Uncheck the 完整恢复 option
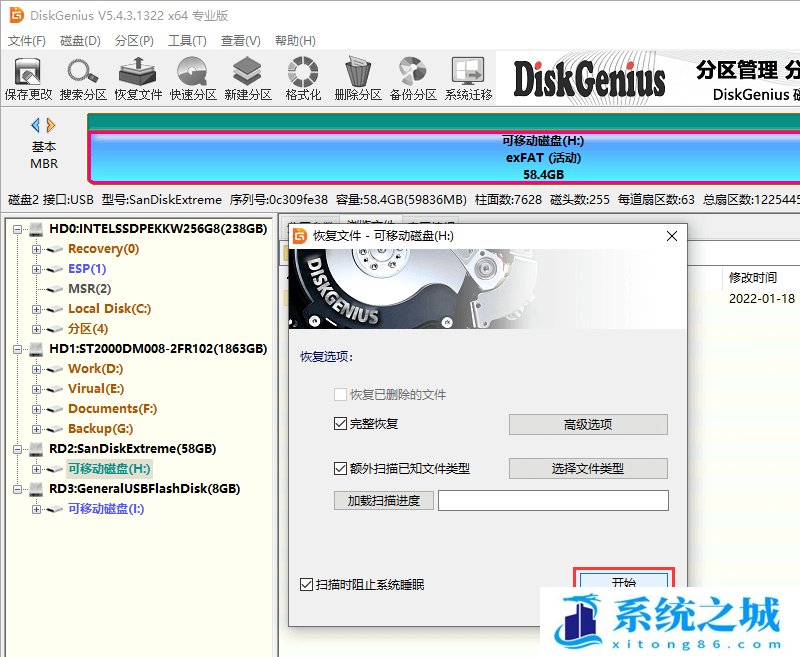This screenshot has width=800, height=657. click(x=340, y=423)
